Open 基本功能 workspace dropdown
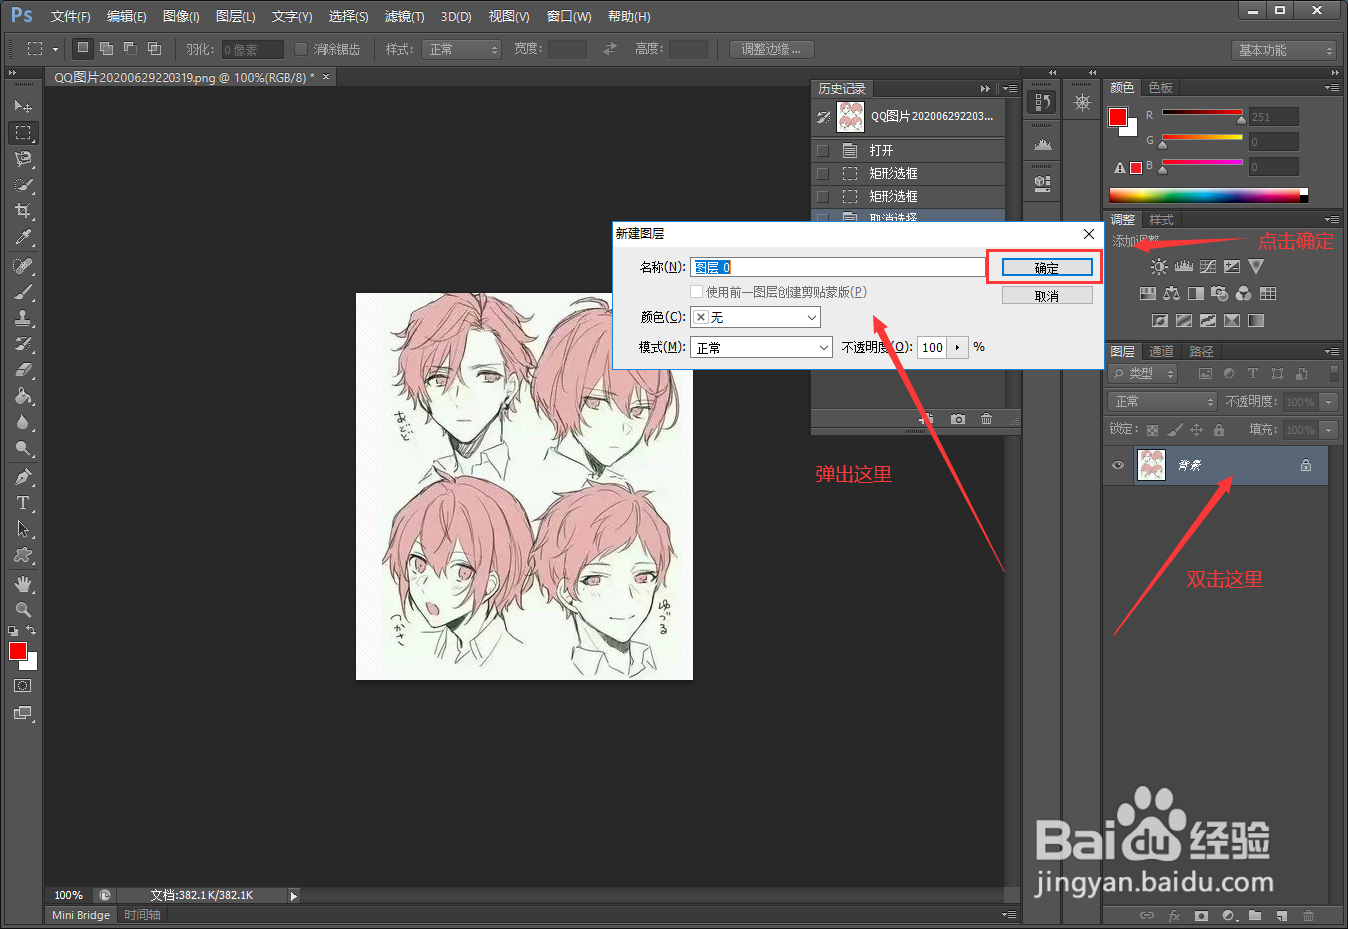1348x929 pixels. [1284, 50]
